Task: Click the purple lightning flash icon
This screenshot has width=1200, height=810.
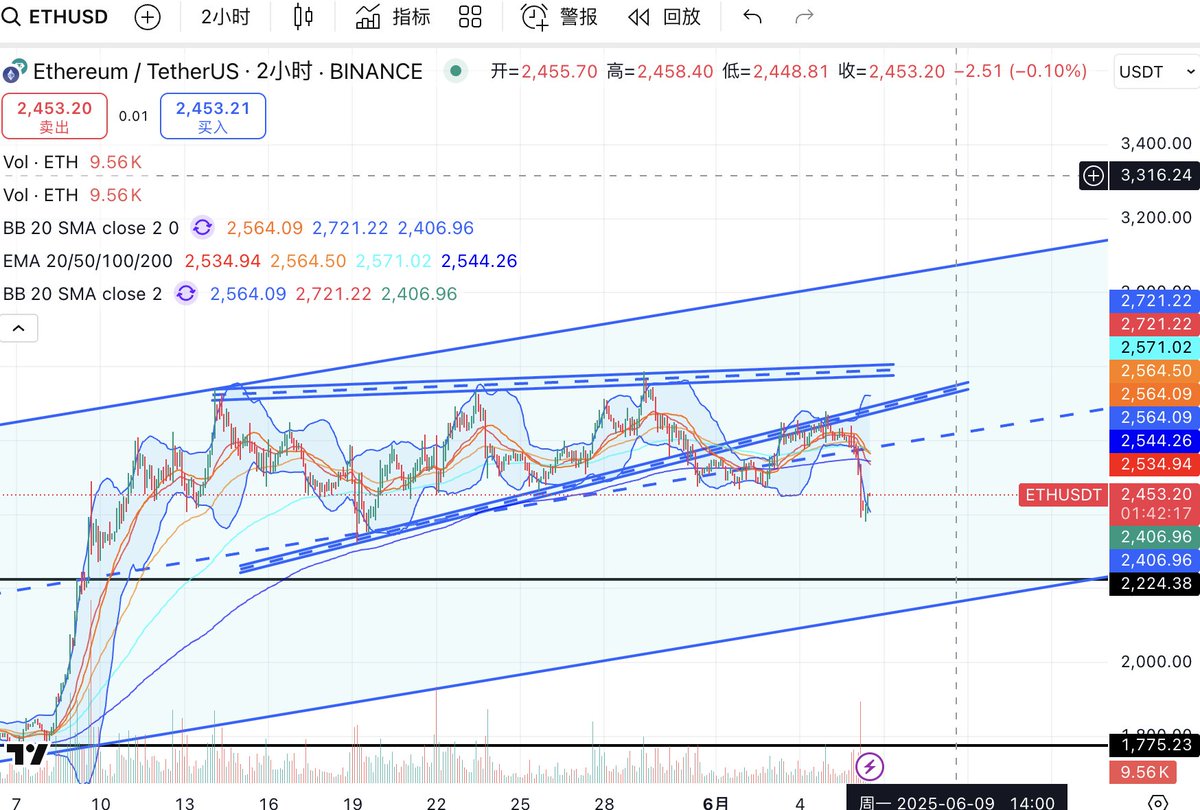Action: coord(869,767)
